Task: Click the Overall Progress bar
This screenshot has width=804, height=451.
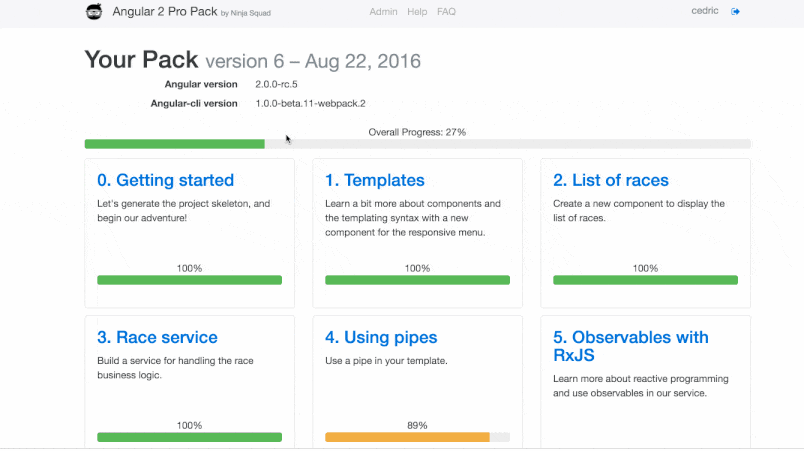Action: pos(417,144)
